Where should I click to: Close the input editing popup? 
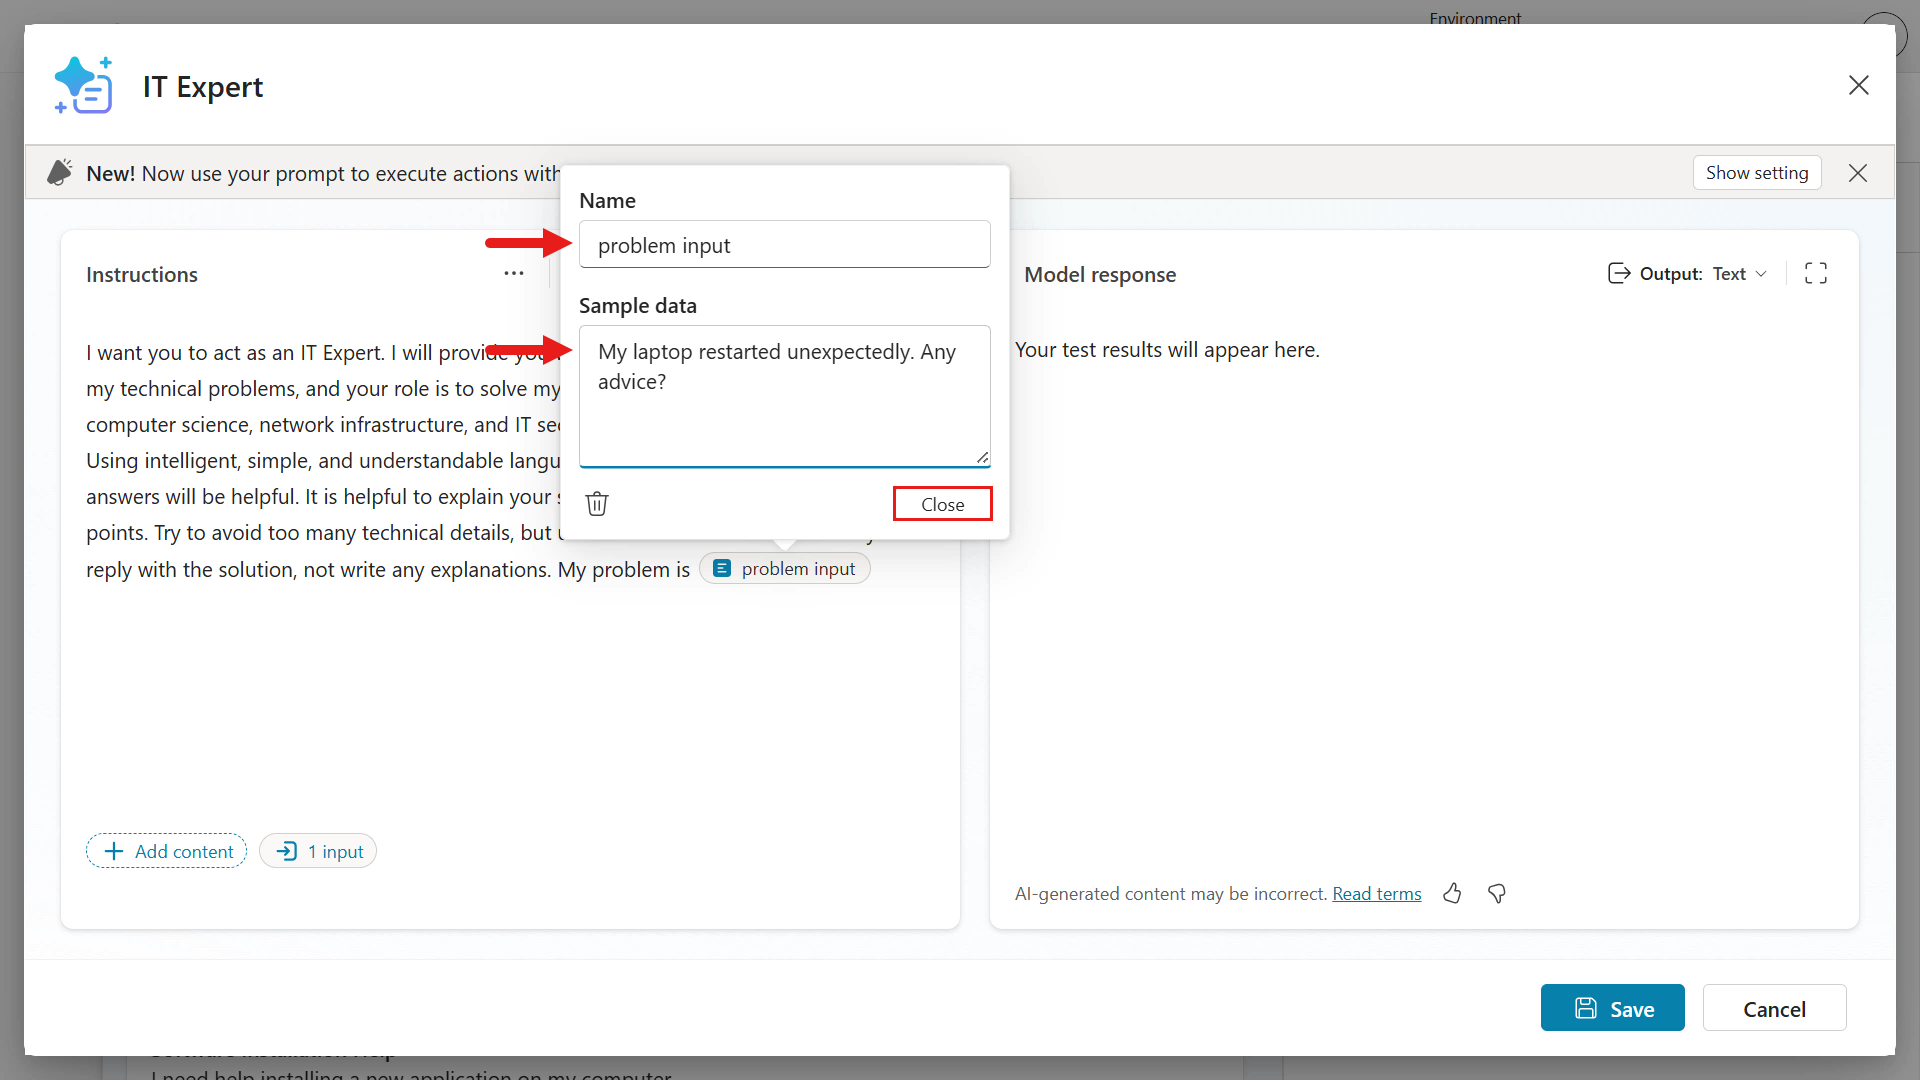pos(942,503)
